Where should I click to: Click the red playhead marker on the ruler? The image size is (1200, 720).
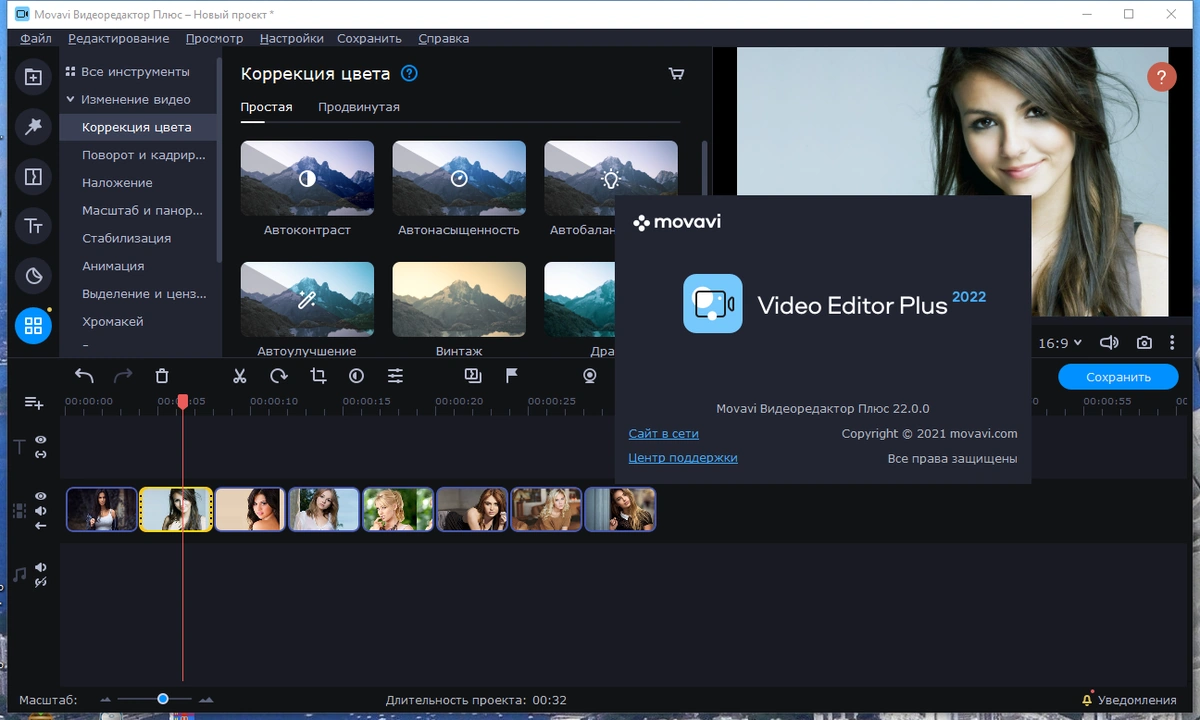click(x=183, y=401)
